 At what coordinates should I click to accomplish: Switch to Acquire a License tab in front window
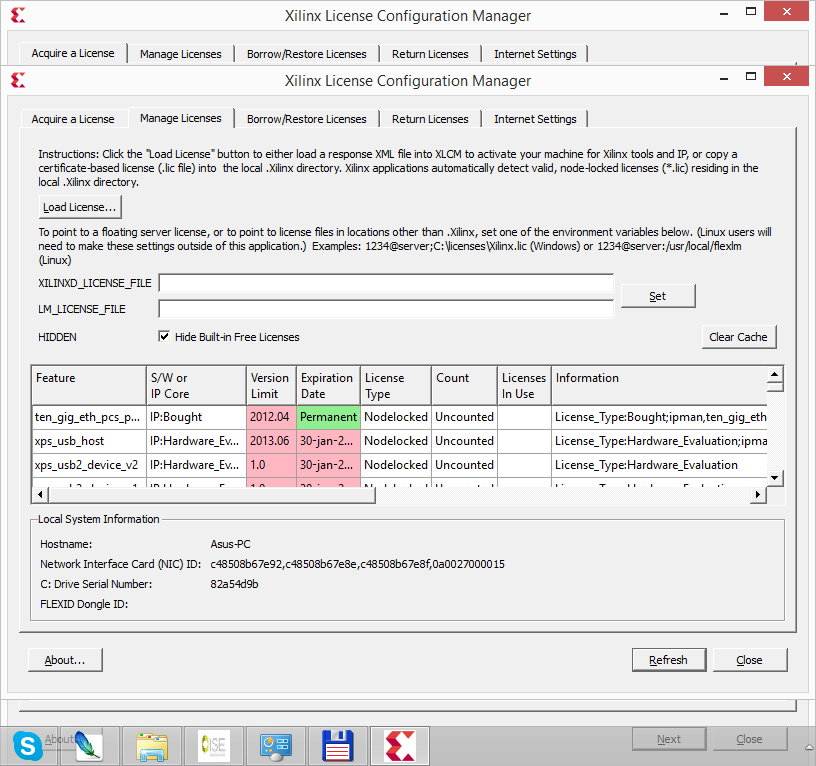[73, 119]
